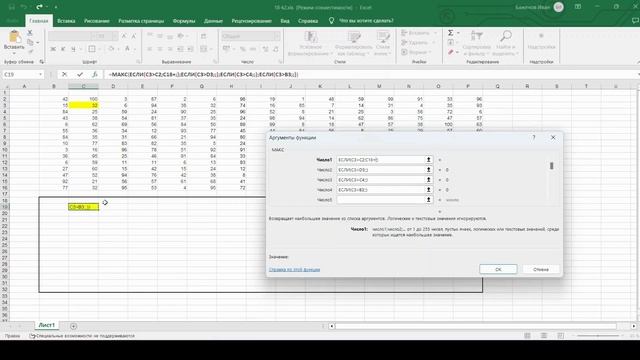Click the user account avatar
Screen dimensions: 640x360
(558, 7)
